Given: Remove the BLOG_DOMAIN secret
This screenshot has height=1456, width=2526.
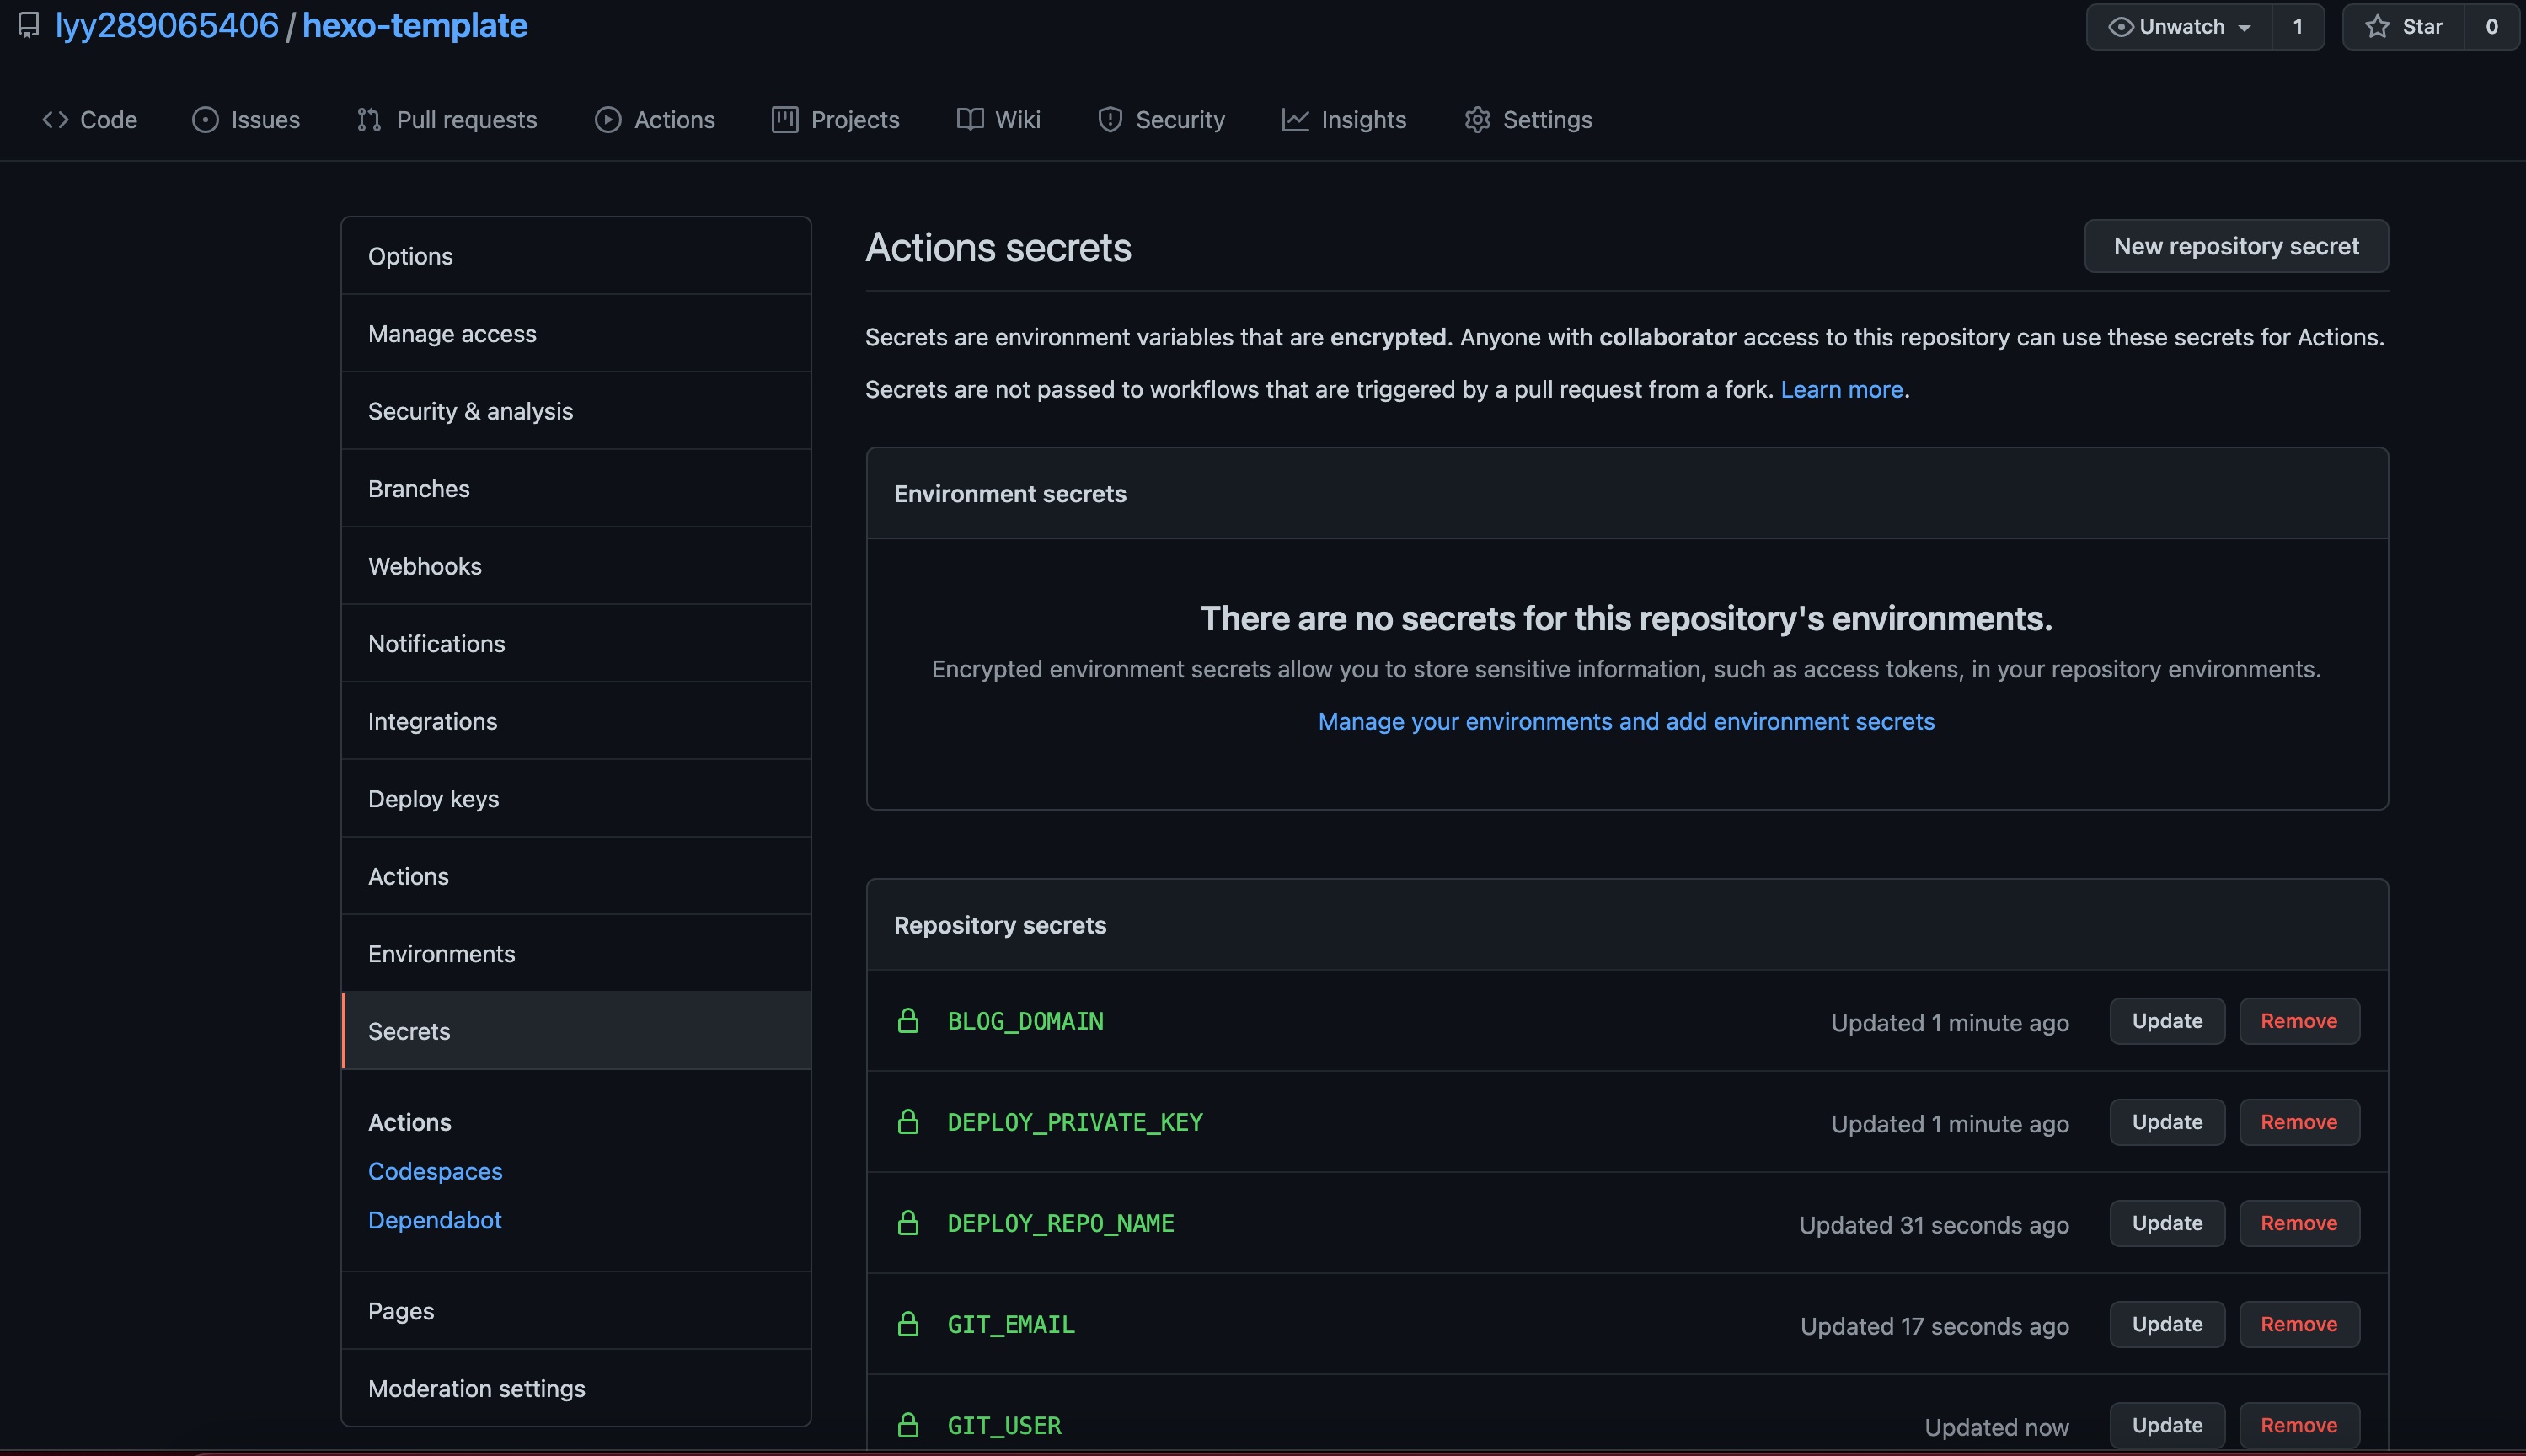Looking at the screenshot, I should (x=2299, y=1021).
